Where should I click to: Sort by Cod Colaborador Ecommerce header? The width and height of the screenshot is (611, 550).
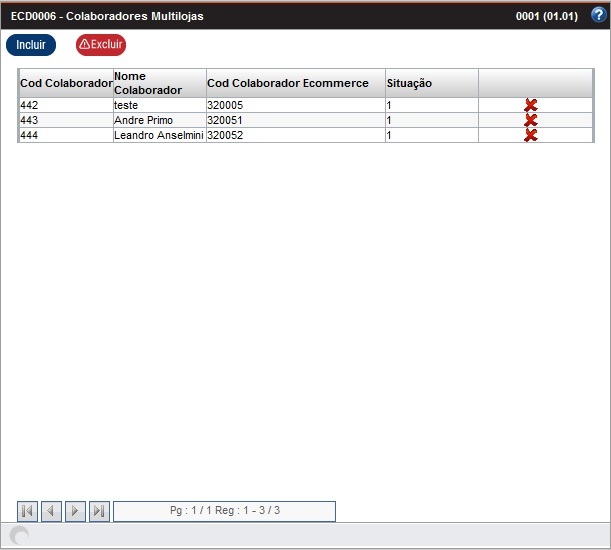coord(288,83)
